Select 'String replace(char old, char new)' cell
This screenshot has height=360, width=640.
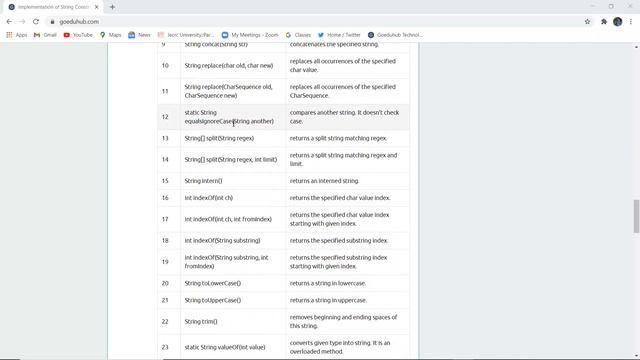click(x=233, y=66)
